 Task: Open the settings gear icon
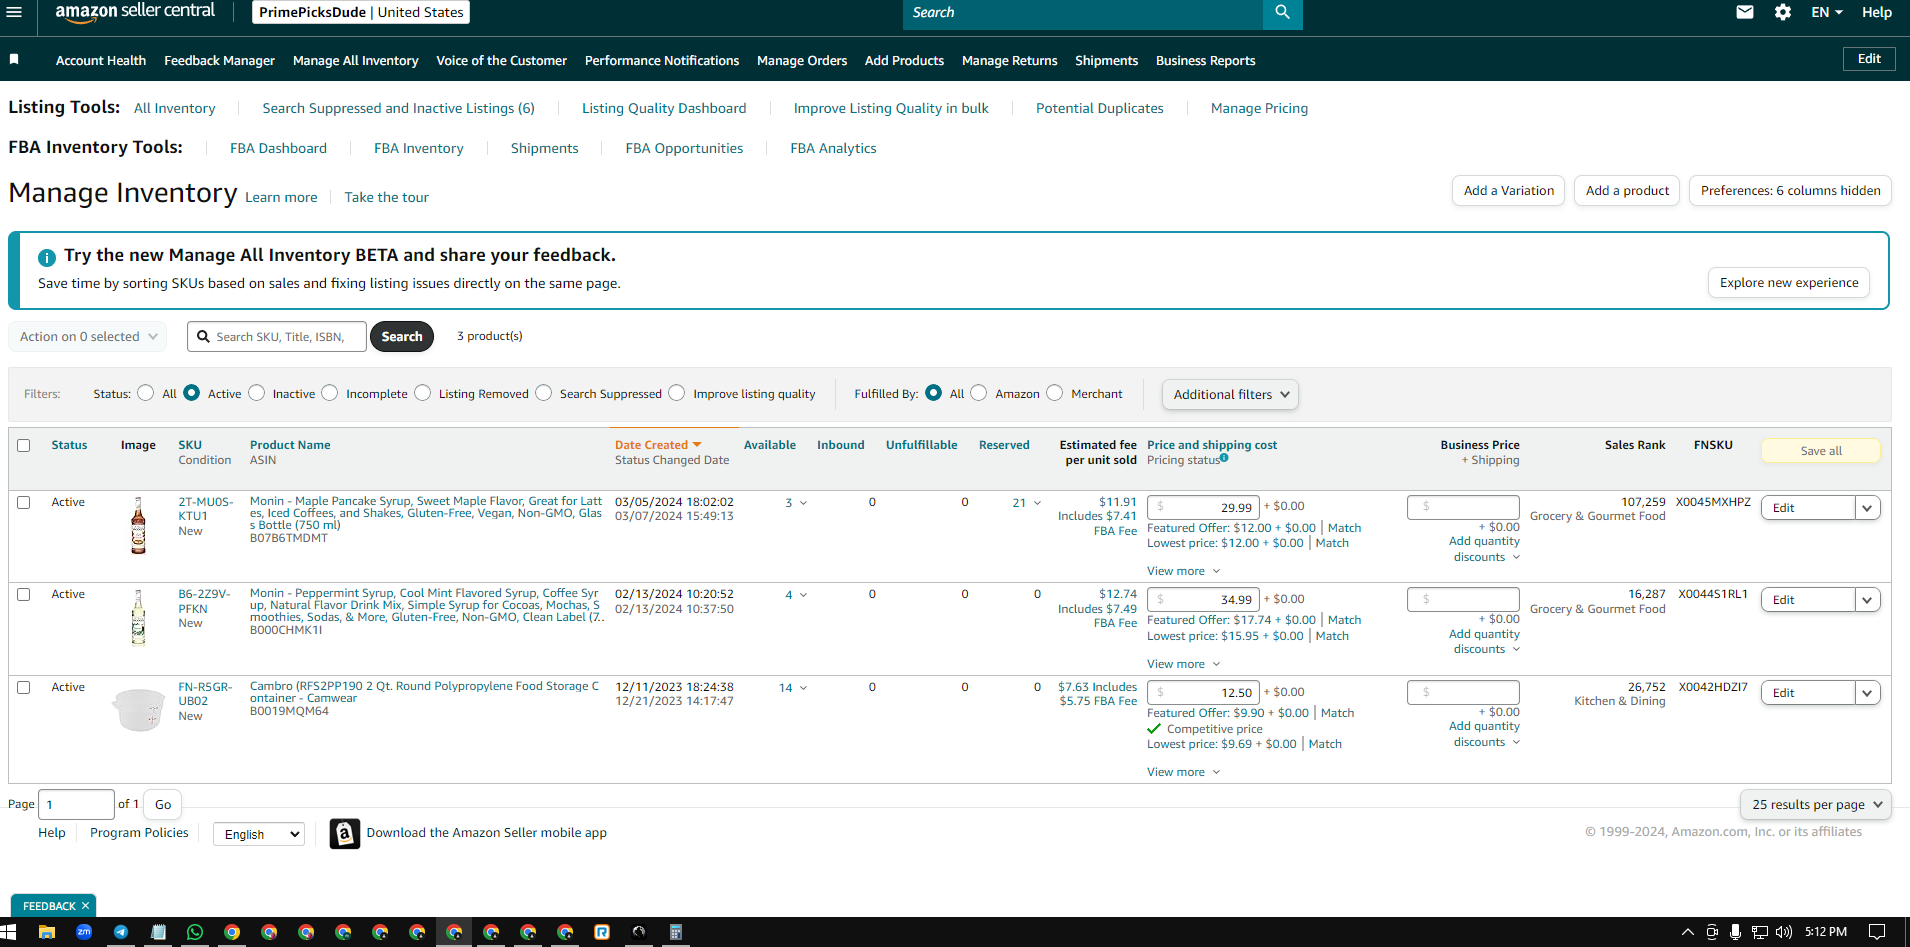point(1783,12)
